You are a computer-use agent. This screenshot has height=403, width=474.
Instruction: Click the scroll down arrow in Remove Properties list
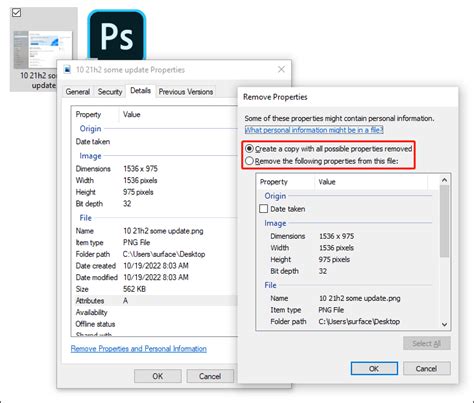click(444, 324)
